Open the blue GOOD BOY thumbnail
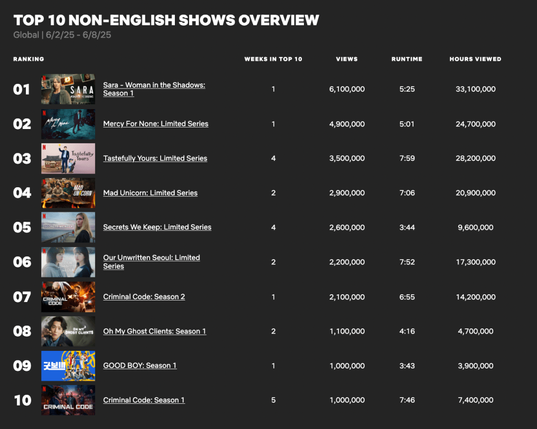This screenshot has height=429, width=537. point(68,366)
